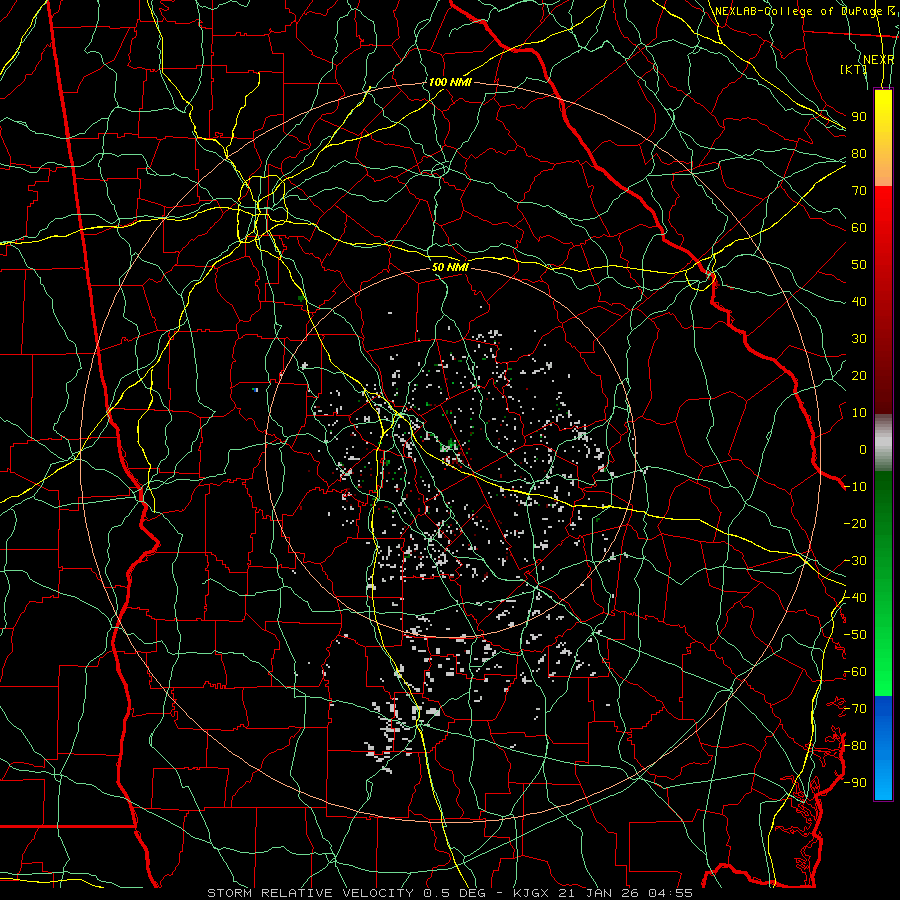This screenshot has height=900, width=900.
Task: Click the 30 value on the velocity scale
Action: pos(859,339)
